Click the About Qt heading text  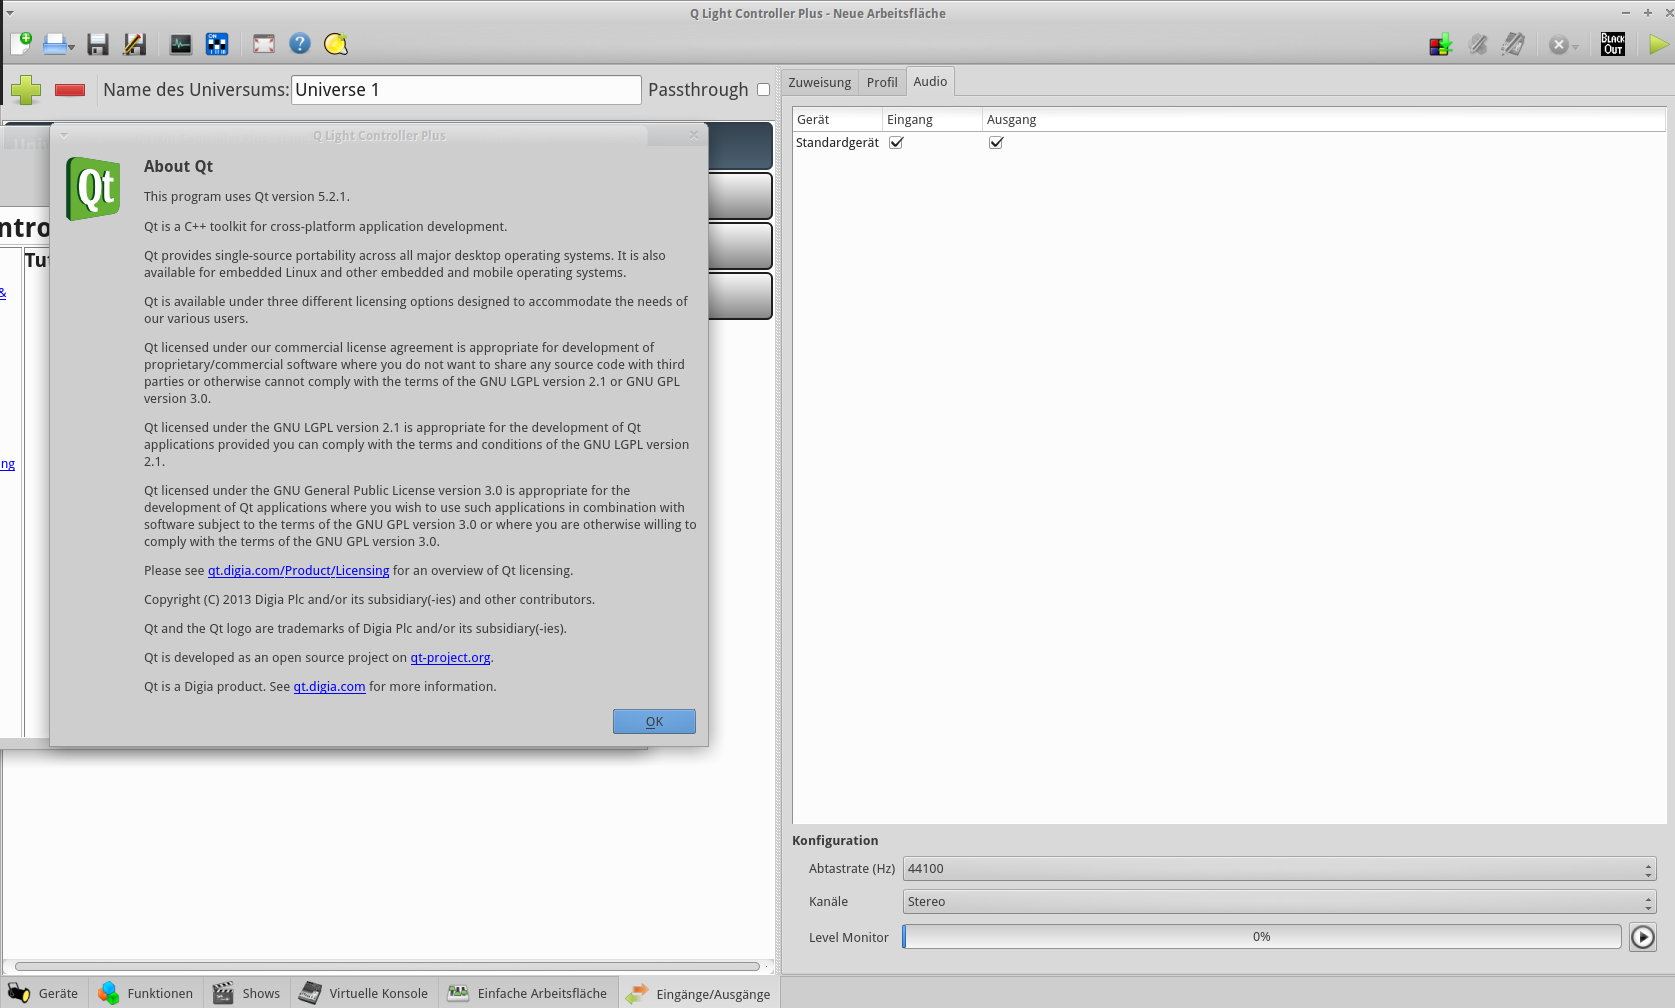point(178,167)
